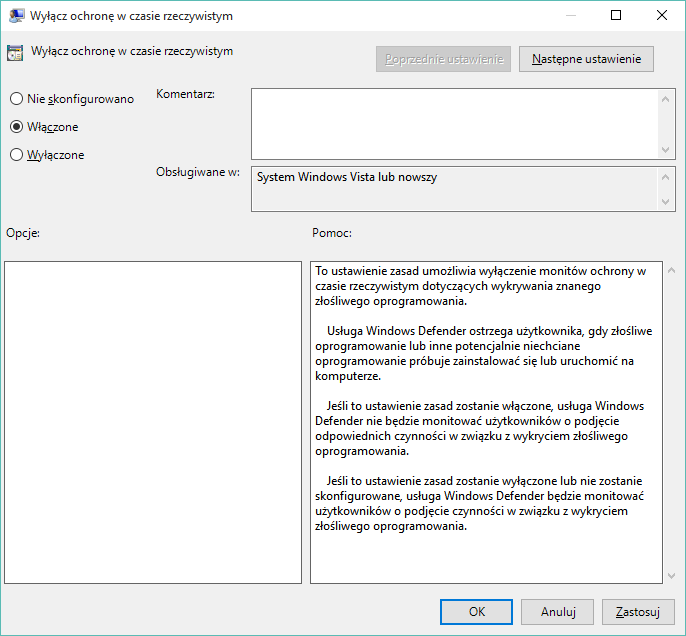This screenshot has height=636, width=686.
Task: Choose the "Wyłączone" radio option
Action: 47,155
